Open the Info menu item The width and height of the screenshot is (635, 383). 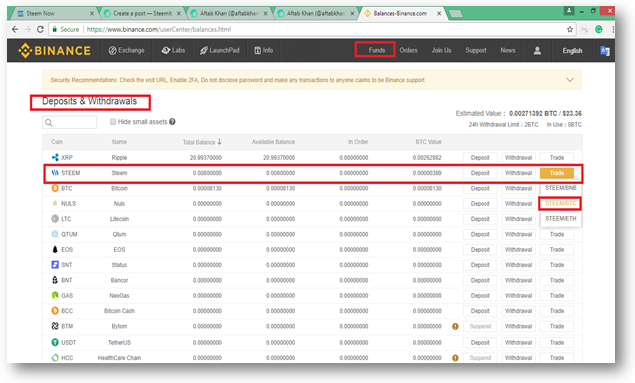[264, 50]
